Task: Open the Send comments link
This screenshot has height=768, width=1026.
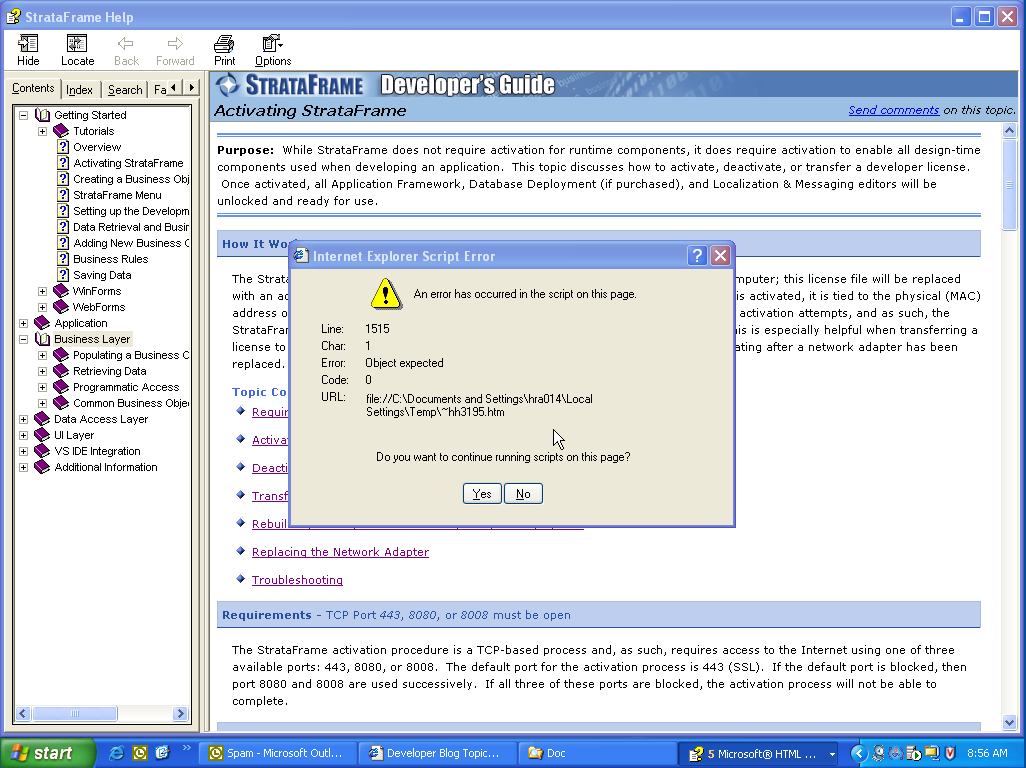Action: (893, 110)
